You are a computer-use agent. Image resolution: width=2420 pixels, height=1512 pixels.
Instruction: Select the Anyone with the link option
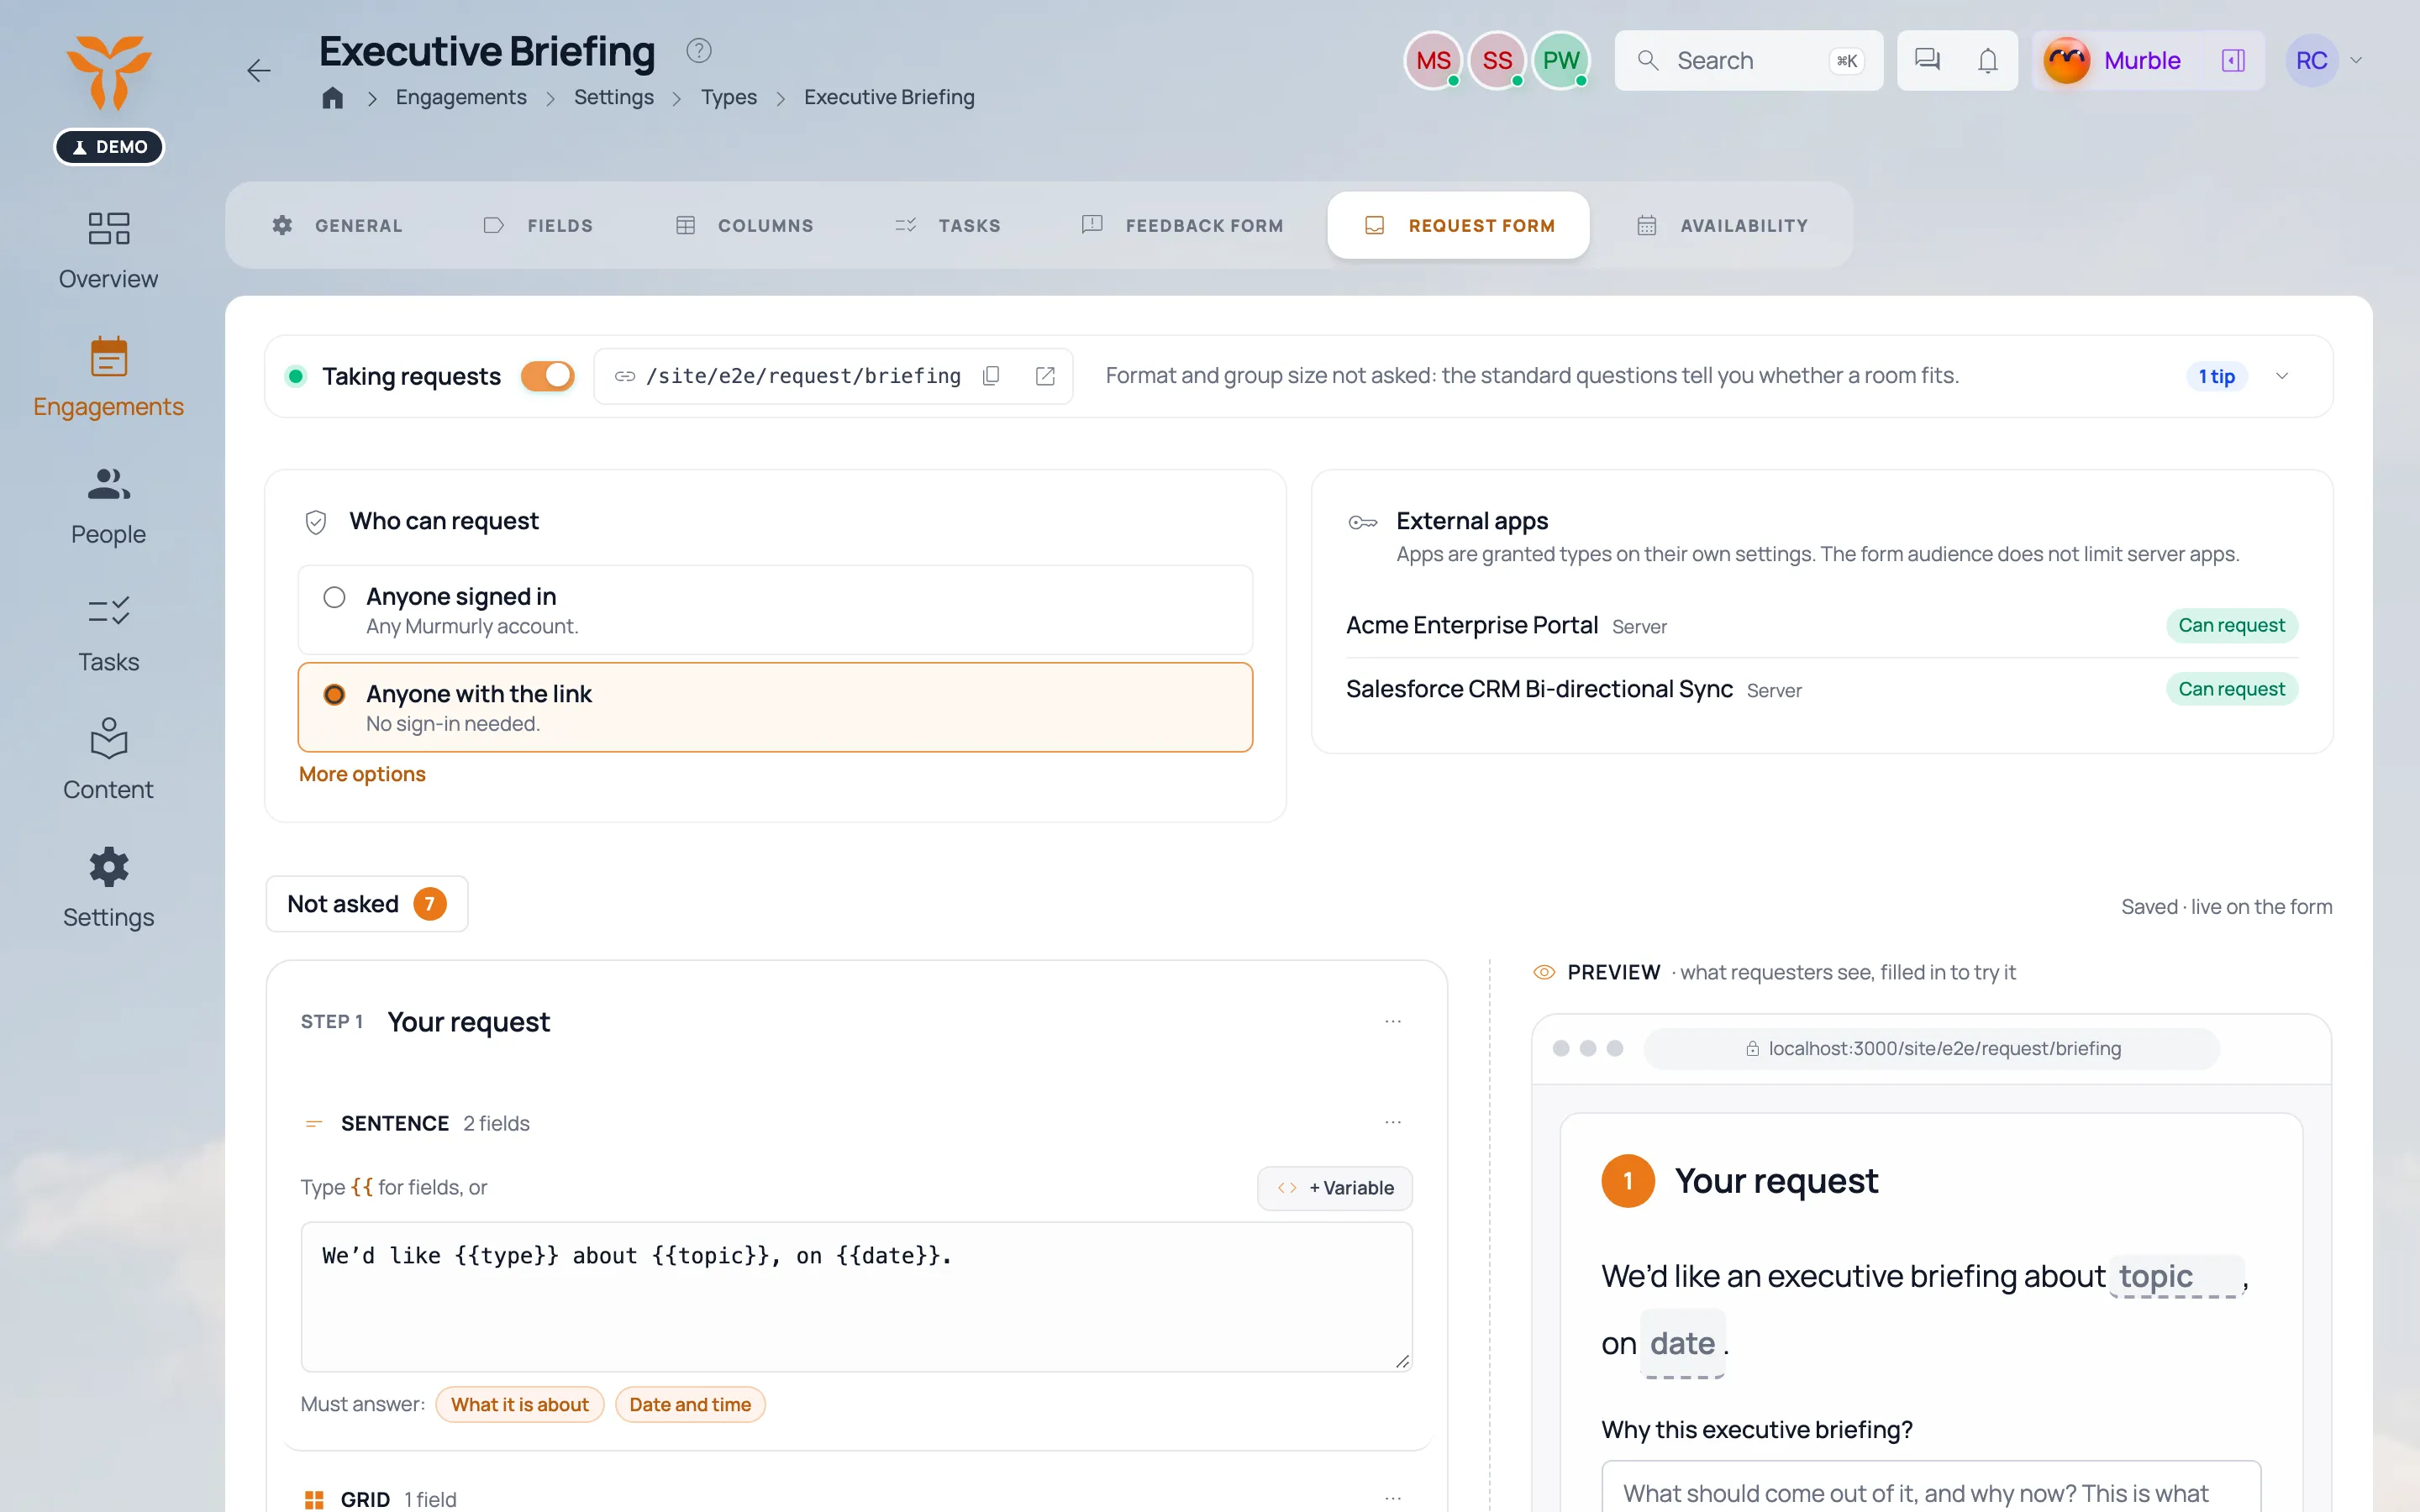coord(775,707)
